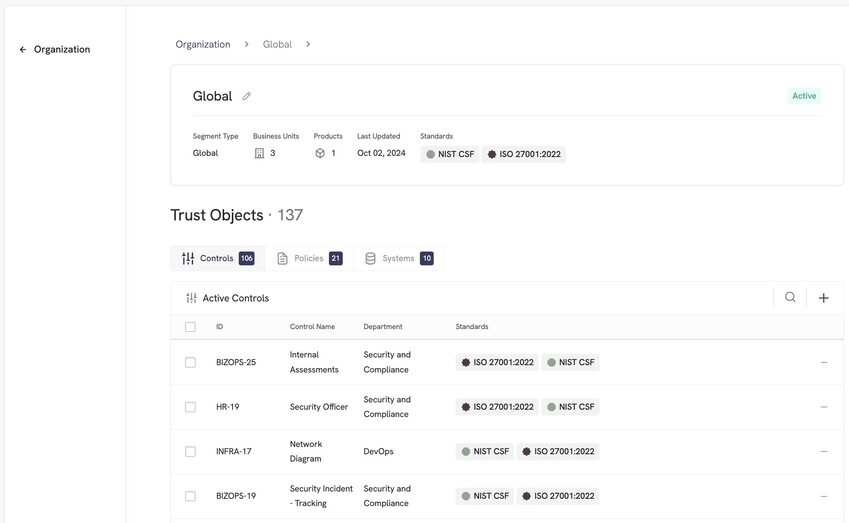Click the ISO 27001:2022 standards tag in header
Image resolution: width=849 pixels, height=523 pixels.
pos(524,154)
